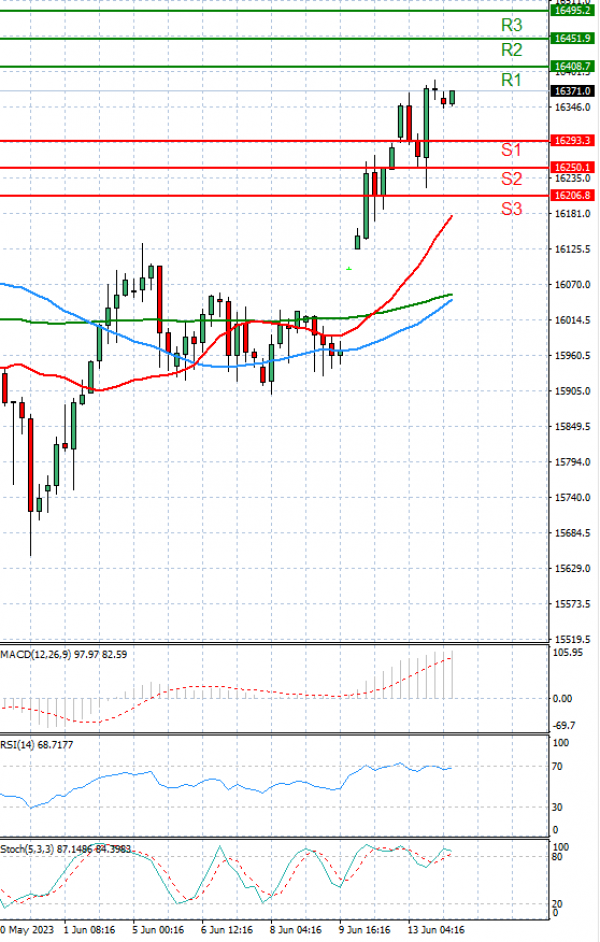Click the 16181.0 price axis label
600x942 pixels.
click(x=572, y=214)
